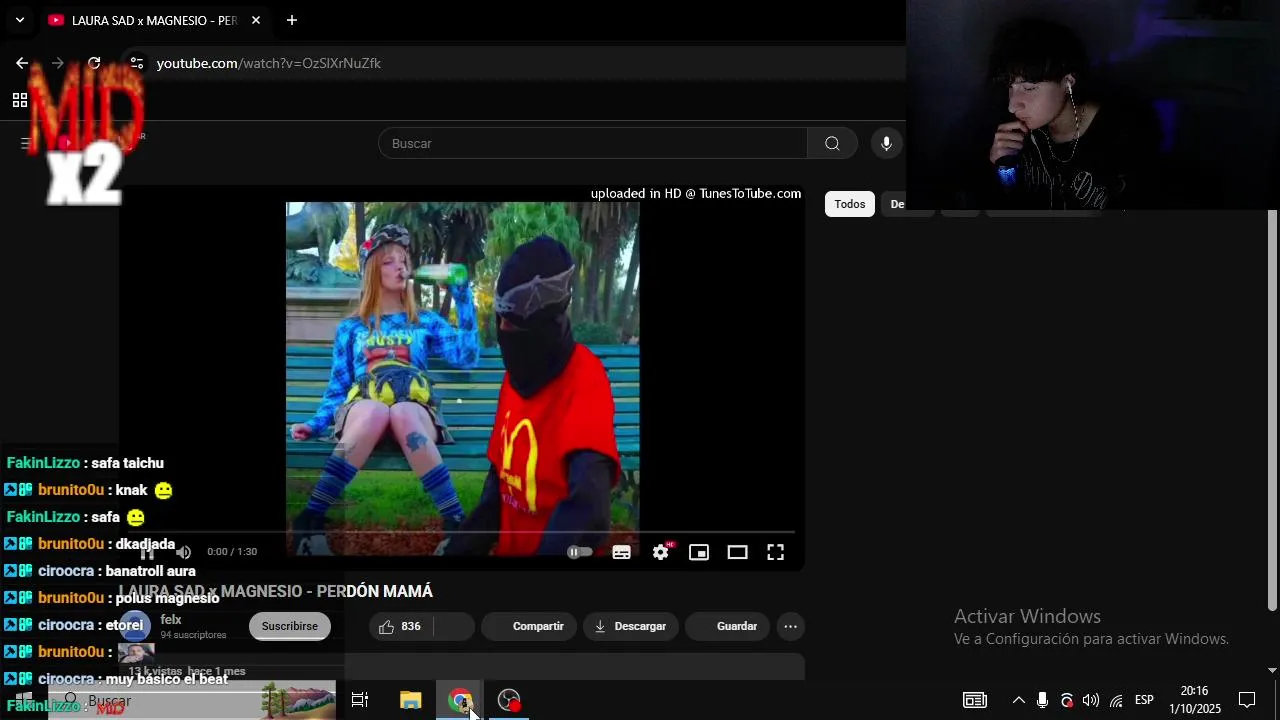Click the Descargar download button
Screen dimensions: 1280x720
click(631, 626)
